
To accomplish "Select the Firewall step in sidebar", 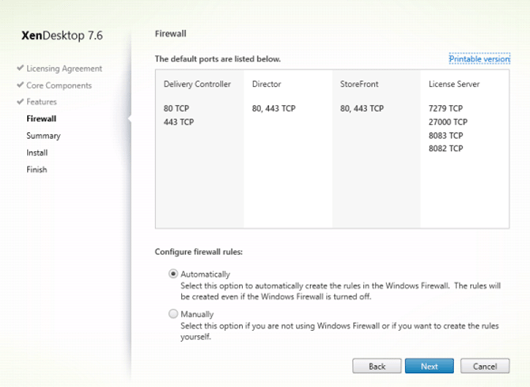I will click(x=41, y=119).
